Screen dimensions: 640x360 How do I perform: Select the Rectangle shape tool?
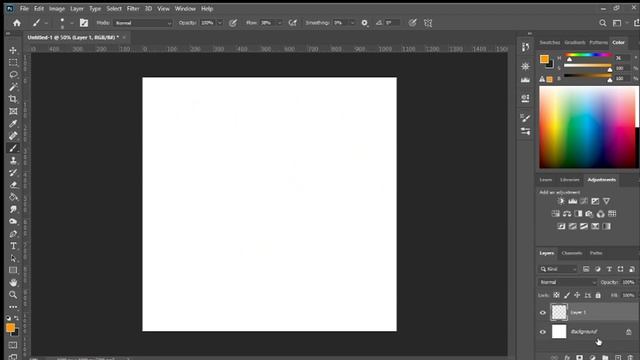pos(13,270)
